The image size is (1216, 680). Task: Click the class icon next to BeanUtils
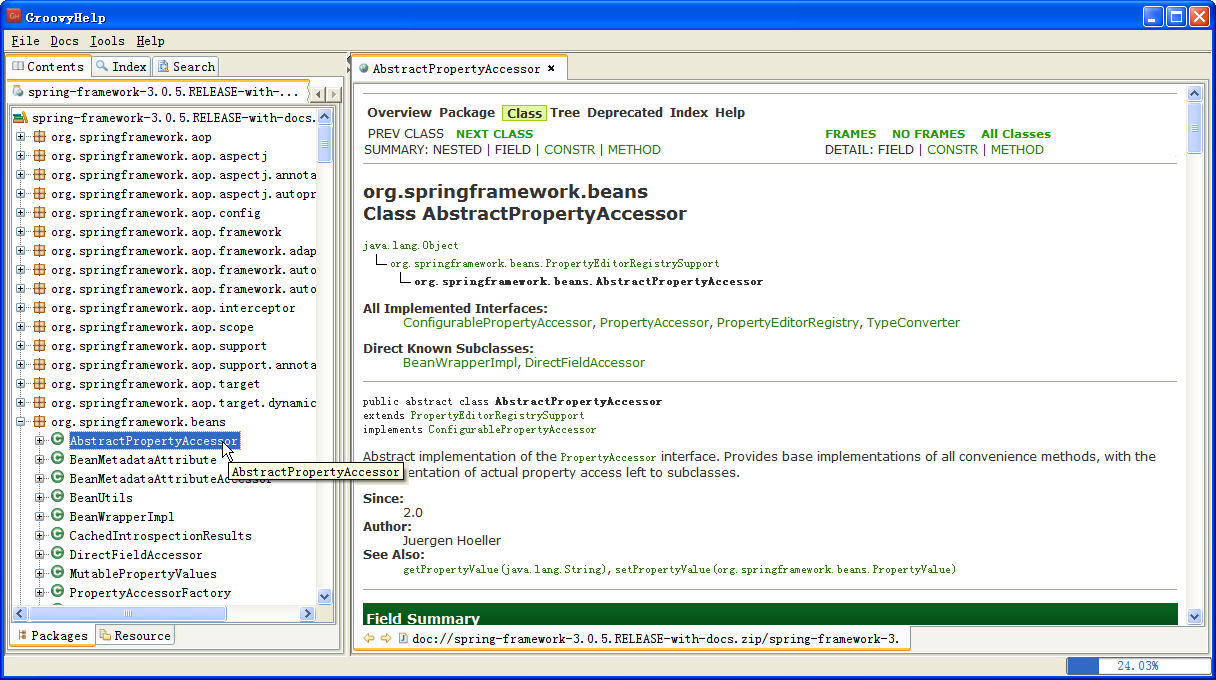click(58, 498)
